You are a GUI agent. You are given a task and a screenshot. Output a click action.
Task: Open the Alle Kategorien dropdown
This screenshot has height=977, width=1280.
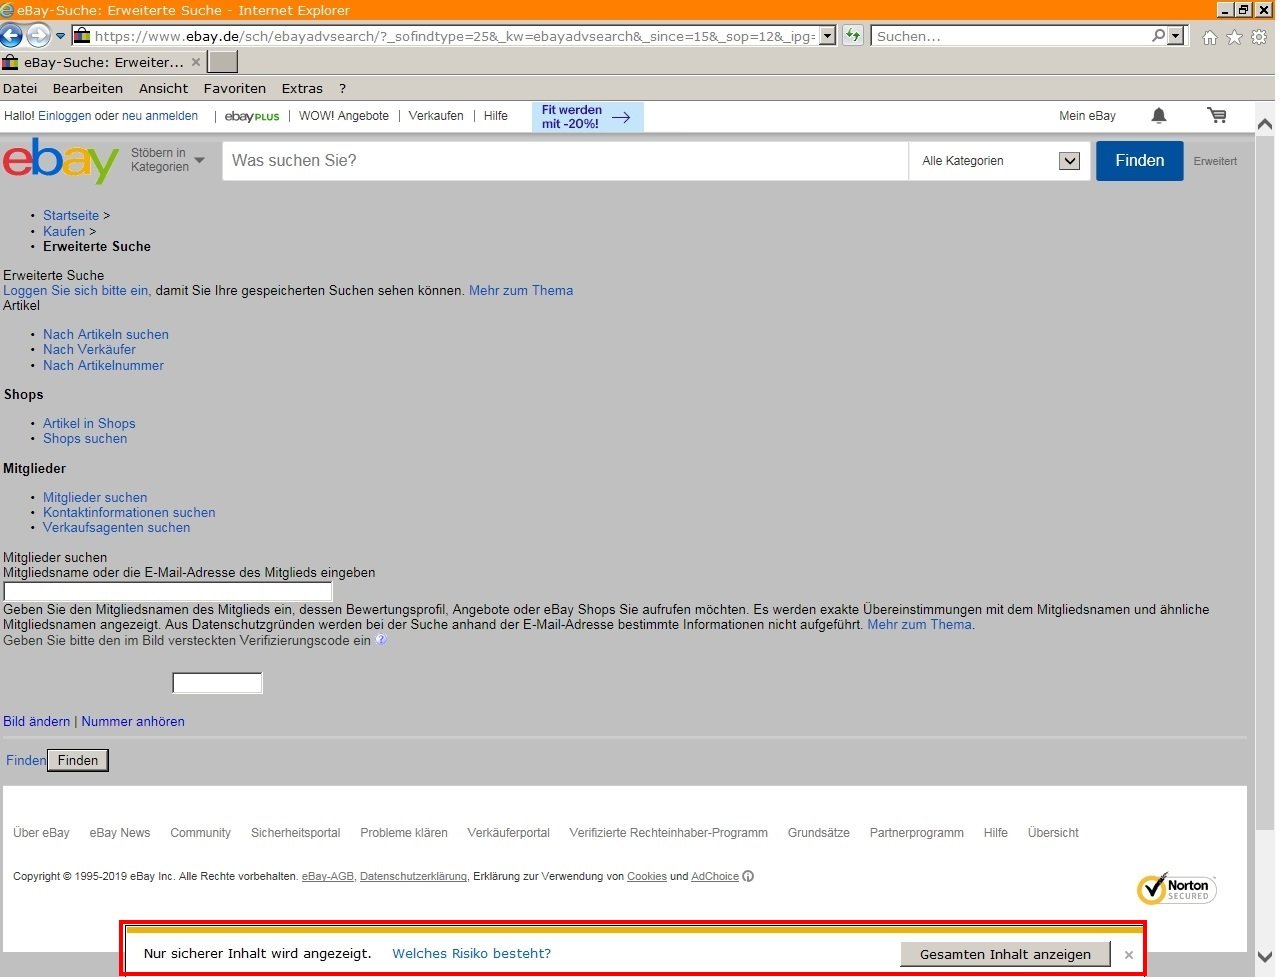1000,160
